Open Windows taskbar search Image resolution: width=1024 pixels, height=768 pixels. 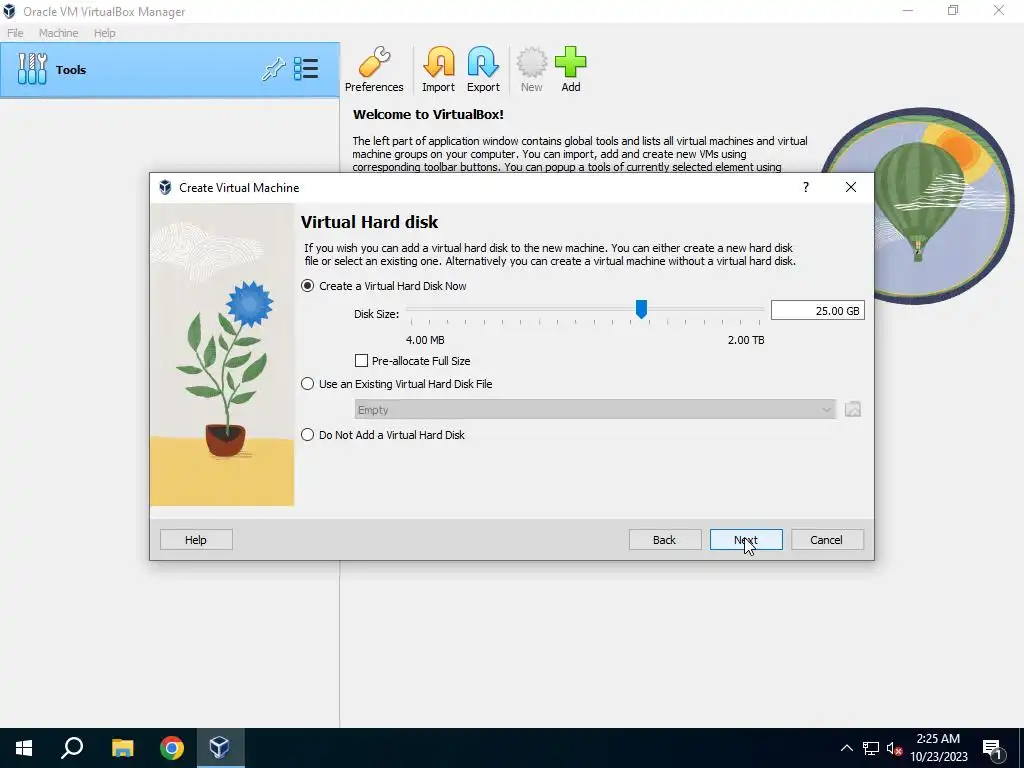click(72, 748)
